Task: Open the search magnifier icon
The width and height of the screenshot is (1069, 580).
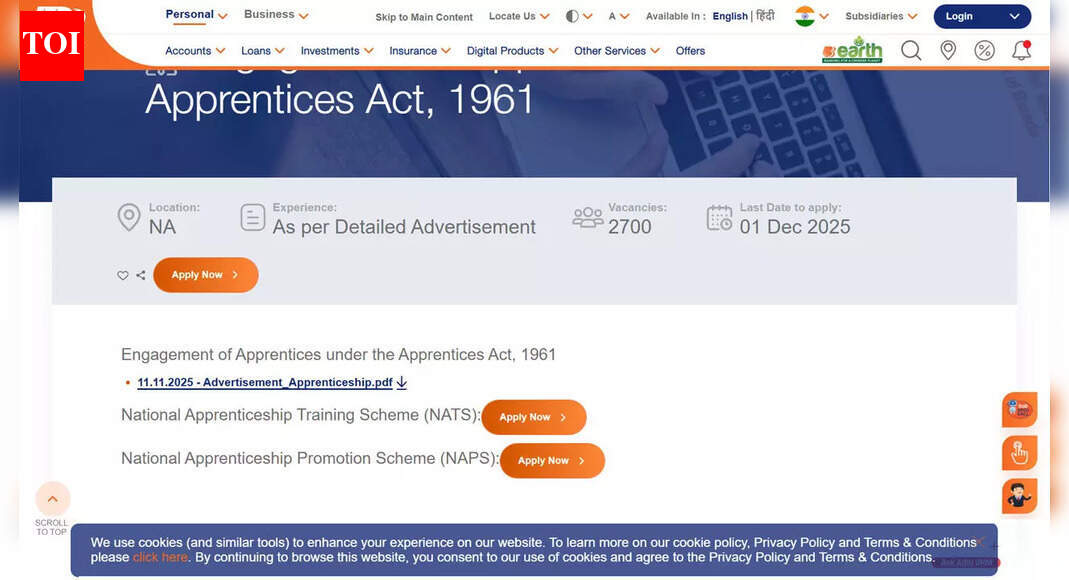Action: coord(911,50)
